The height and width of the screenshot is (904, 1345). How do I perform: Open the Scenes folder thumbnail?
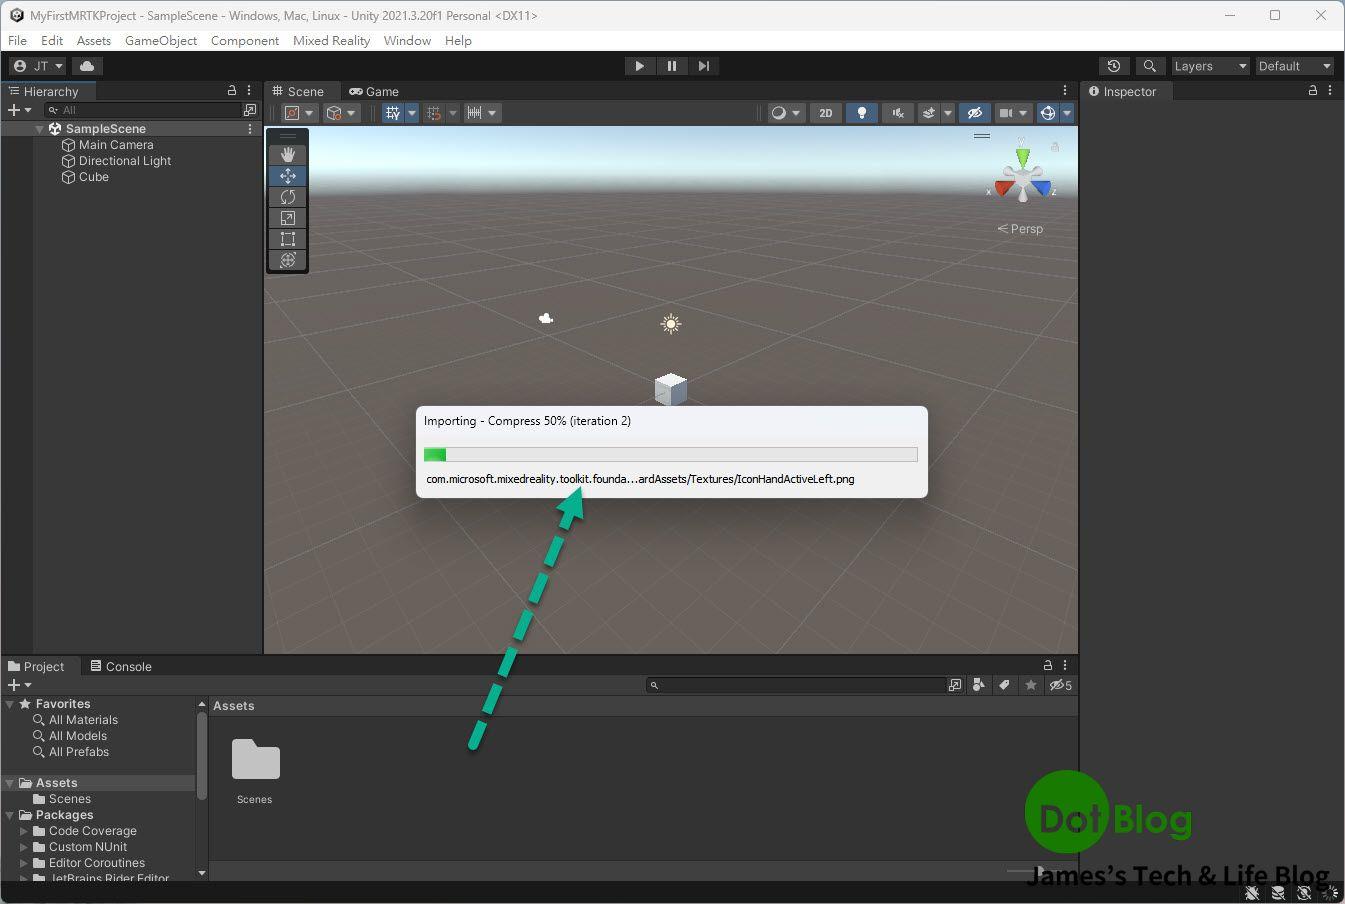255,759
